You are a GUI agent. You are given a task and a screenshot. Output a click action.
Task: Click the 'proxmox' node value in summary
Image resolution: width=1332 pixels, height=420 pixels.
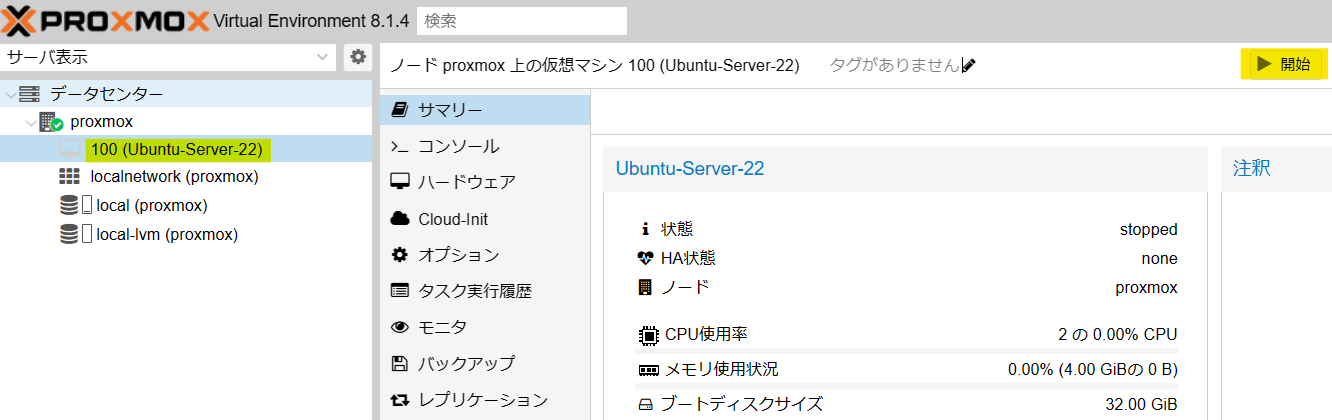click(x=1147, y=287)
